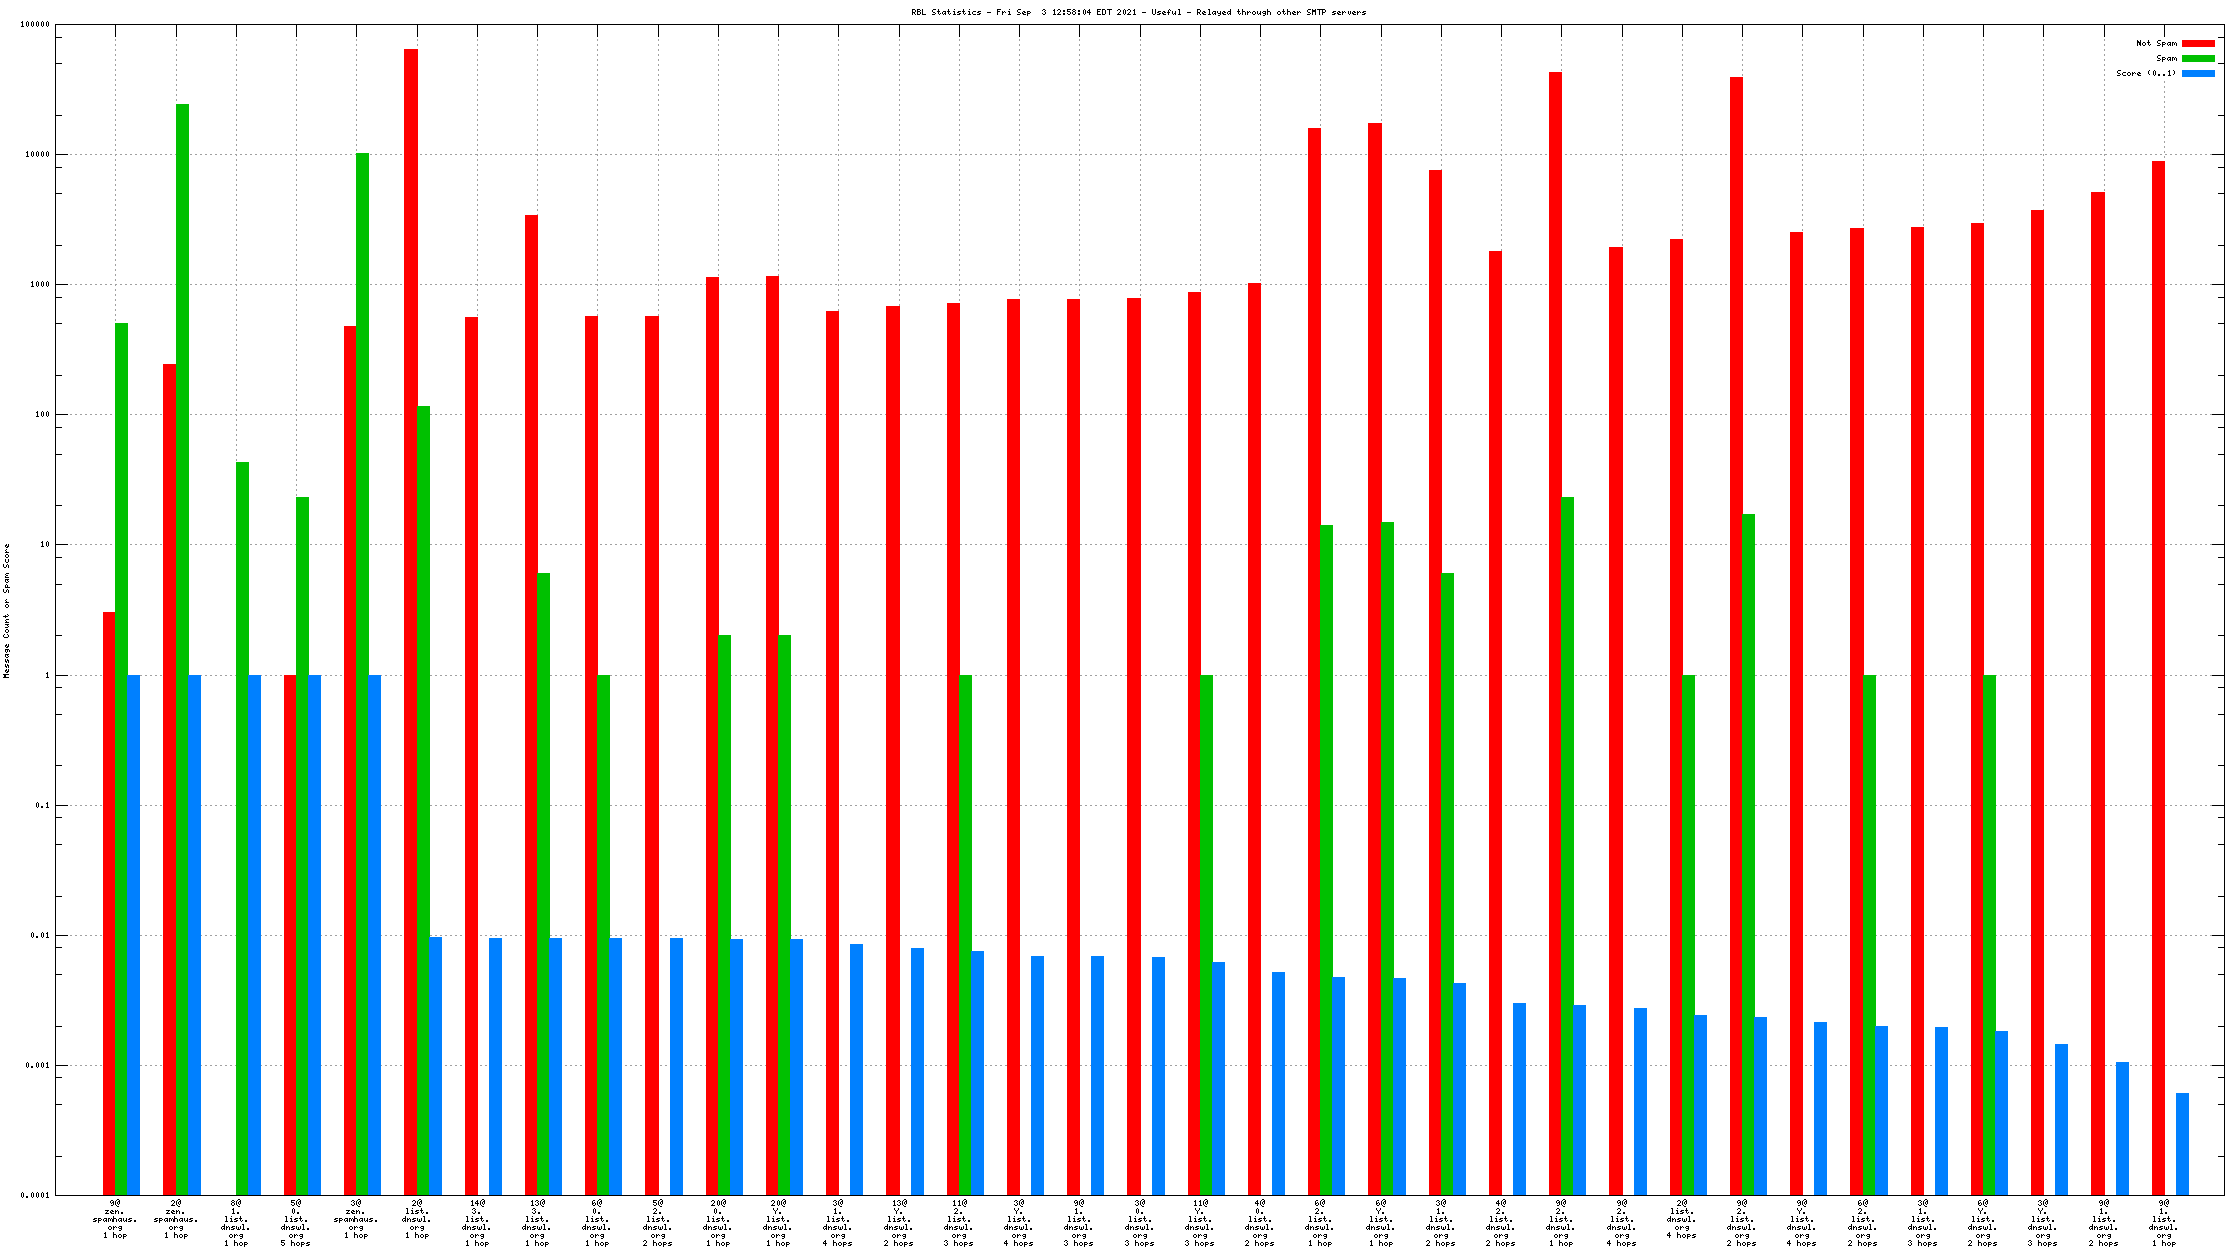Viewport: 2240px width, 1260px height.
Task: Click the 0.0001 y-axis tick label
Action: coord(35,1195)
